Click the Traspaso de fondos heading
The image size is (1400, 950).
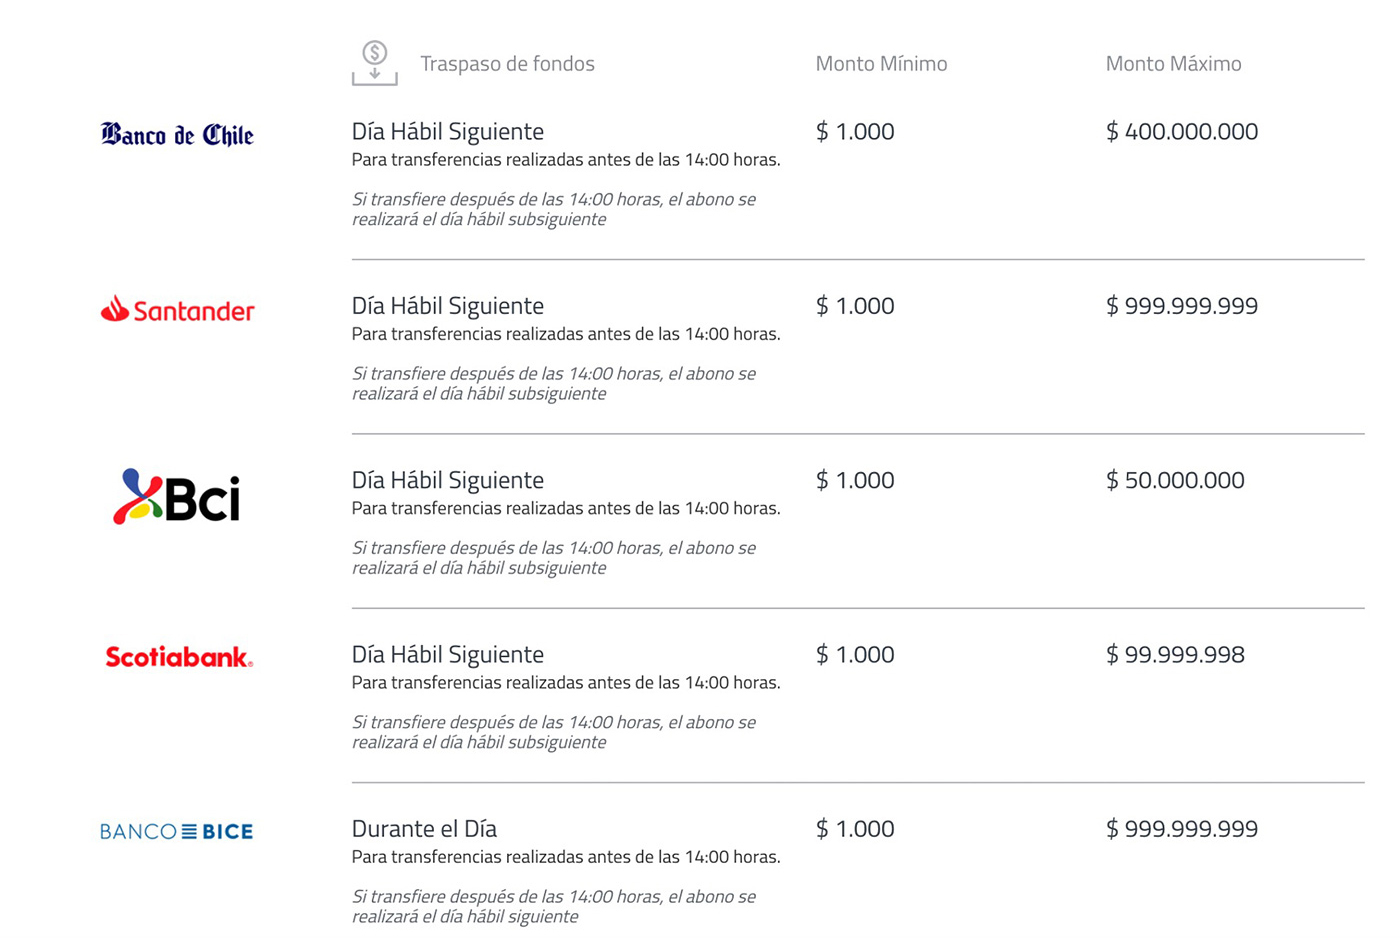click(507, 64)
